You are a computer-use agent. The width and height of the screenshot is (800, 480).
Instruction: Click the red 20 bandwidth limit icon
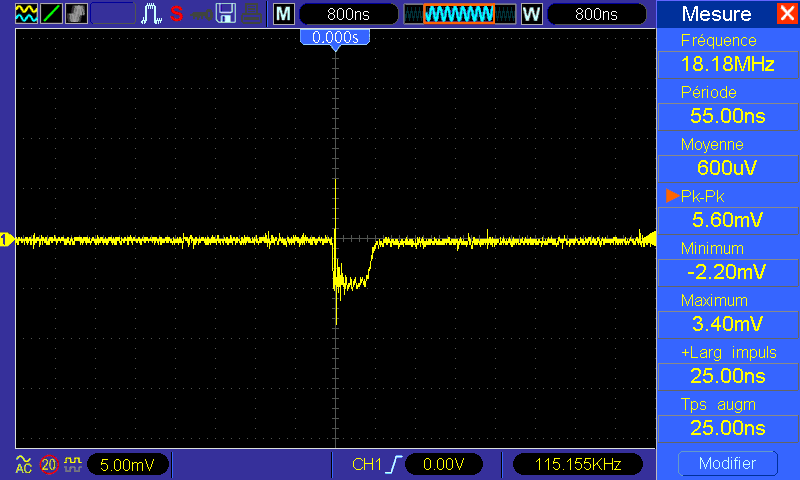point(49,464)
